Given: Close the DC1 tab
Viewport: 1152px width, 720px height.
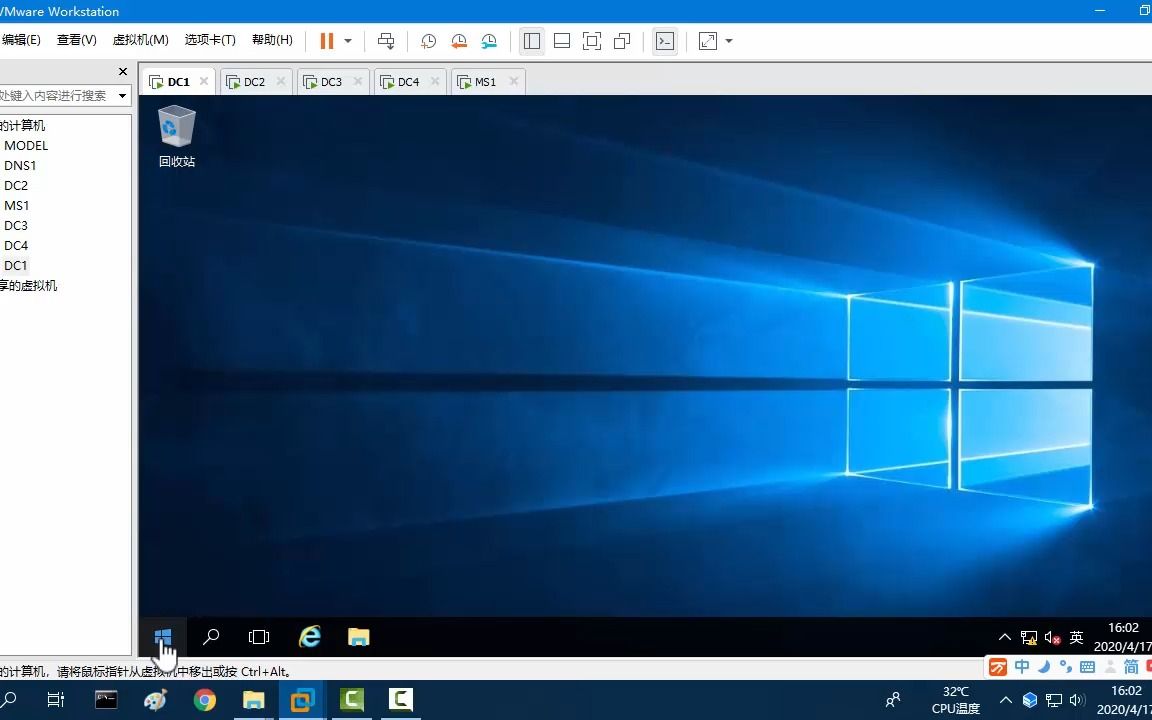Looking at the screenshot, I should 204,82.
